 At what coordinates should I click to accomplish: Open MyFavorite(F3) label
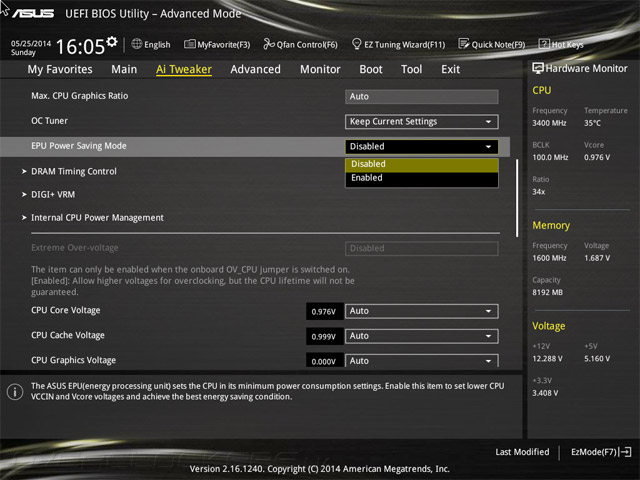(x=224, y=44)
